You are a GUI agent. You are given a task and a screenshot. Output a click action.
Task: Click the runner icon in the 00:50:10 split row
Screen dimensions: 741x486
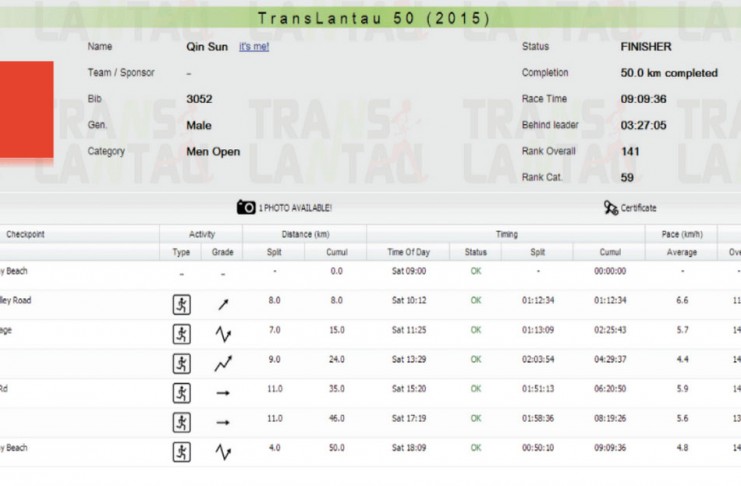click(x=181, y=452)
